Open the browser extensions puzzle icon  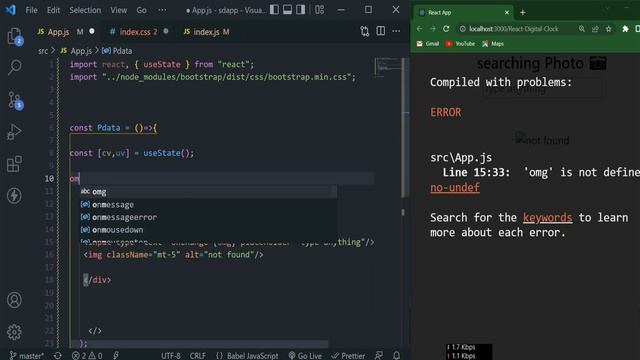pos(625,29)
